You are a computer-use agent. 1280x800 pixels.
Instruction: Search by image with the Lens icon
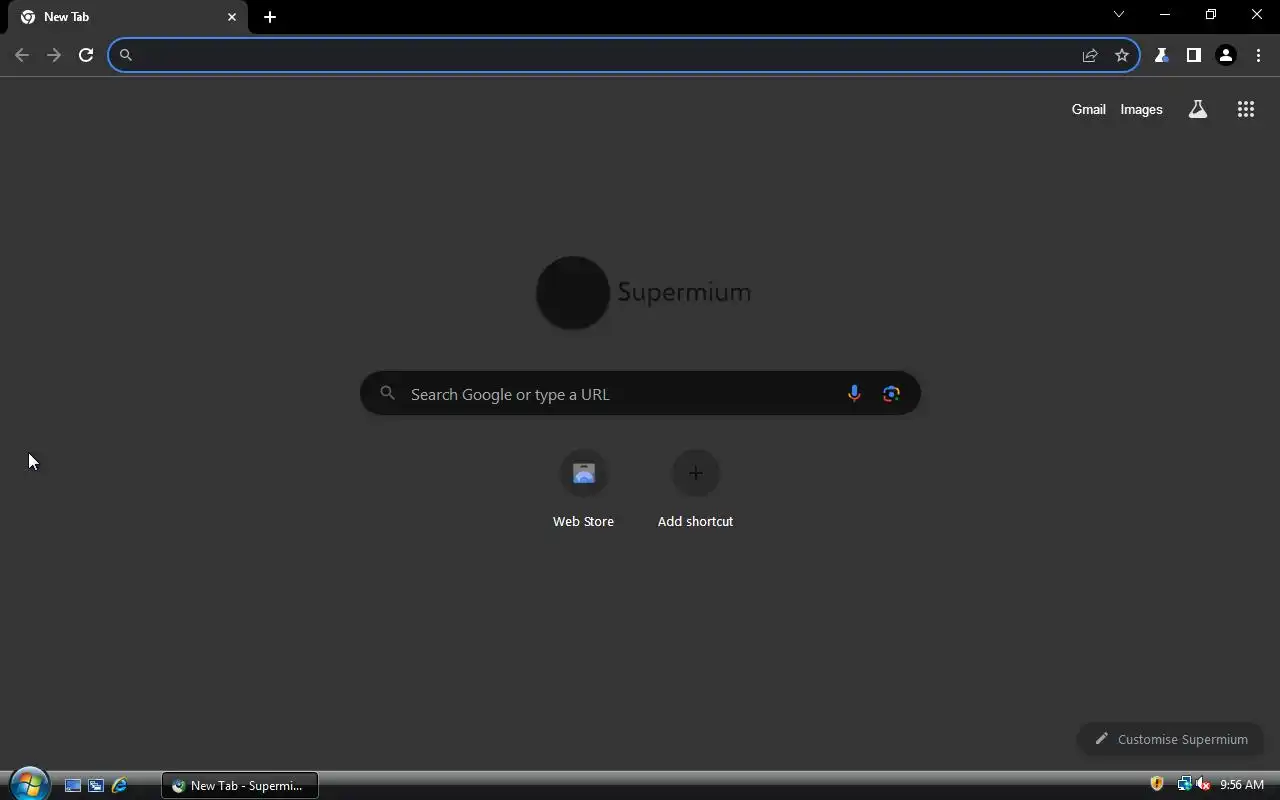point(891,394)
